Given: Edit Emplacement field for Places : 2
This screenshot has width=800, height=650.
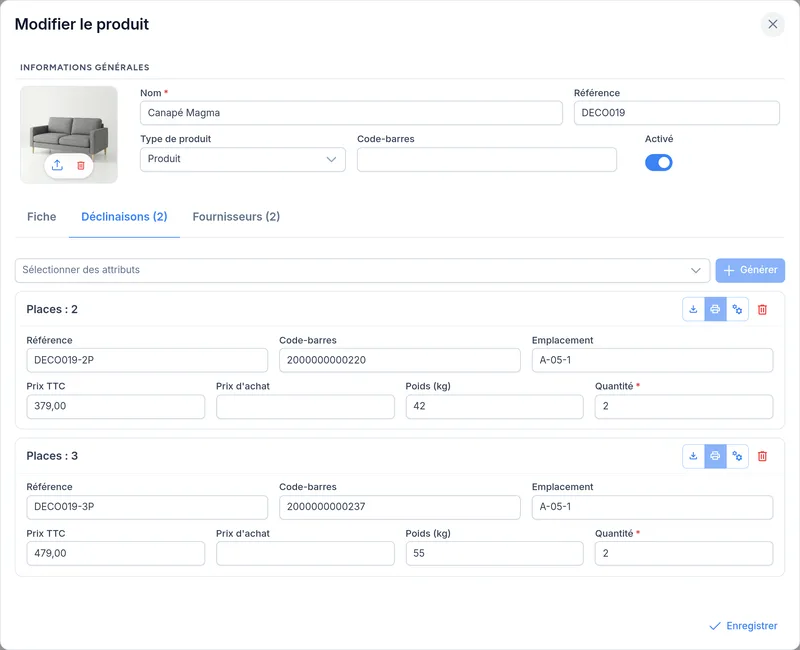Looking at the screenshot, I should (653, 360).
